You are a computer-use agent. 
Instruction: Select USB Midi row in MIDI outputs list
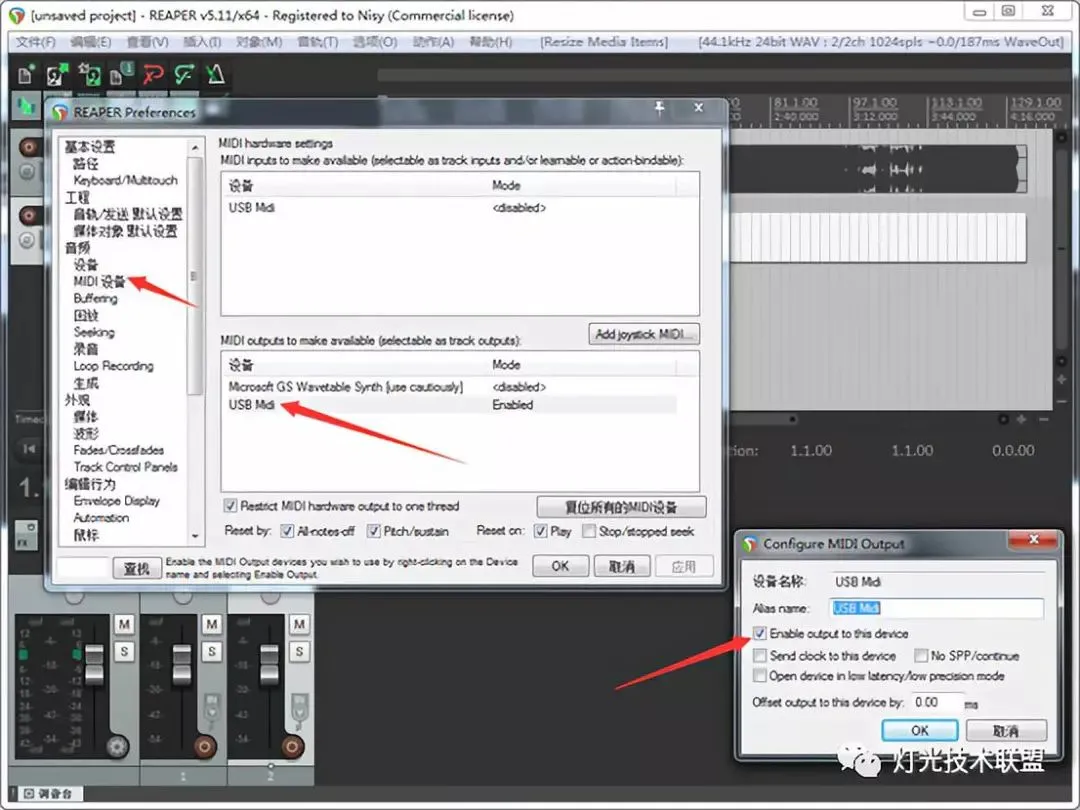click(451, 405)
